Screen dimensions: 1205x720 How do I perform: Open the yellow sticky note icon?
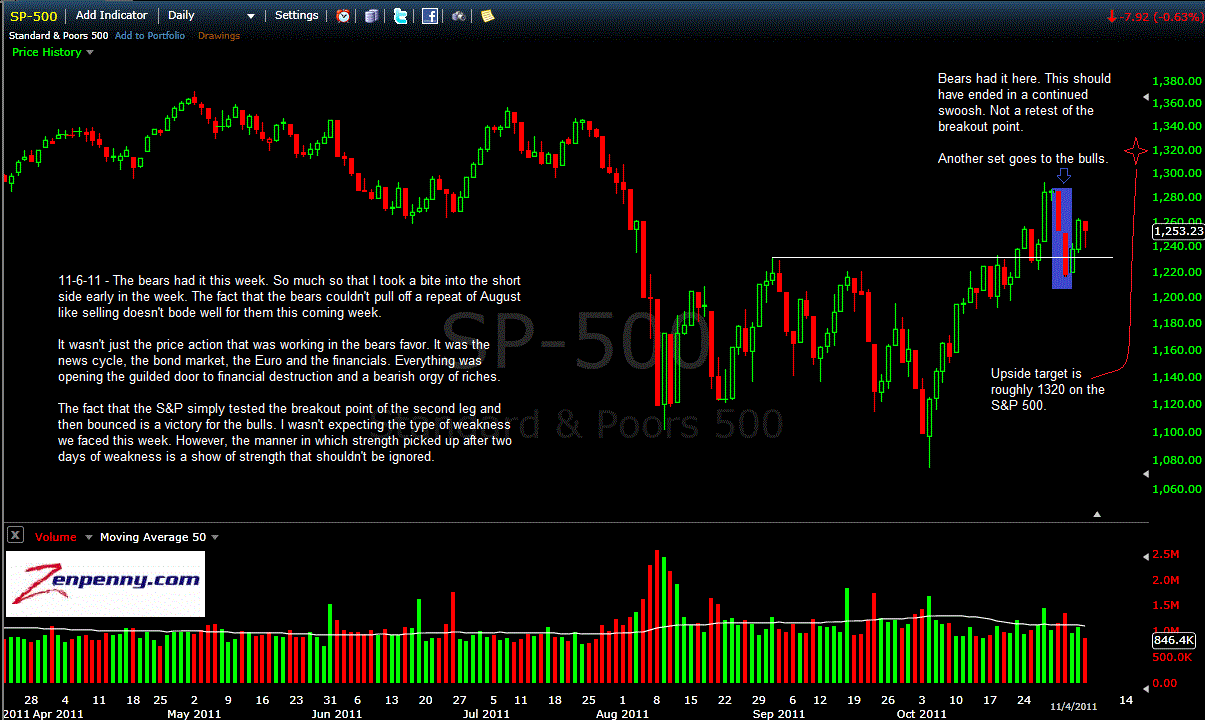pyautogui.click(x=487, y=16)
